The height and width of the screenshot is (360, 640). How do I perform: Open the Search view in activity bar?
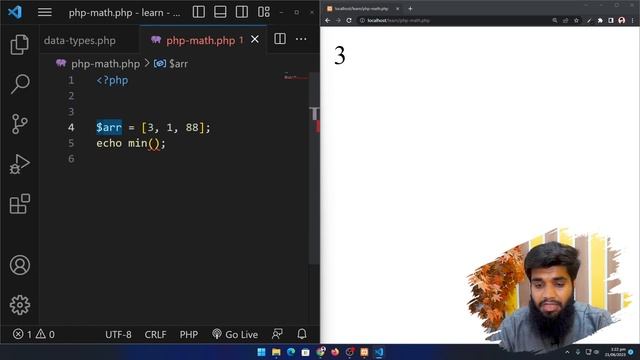click(x=19, y=84)
